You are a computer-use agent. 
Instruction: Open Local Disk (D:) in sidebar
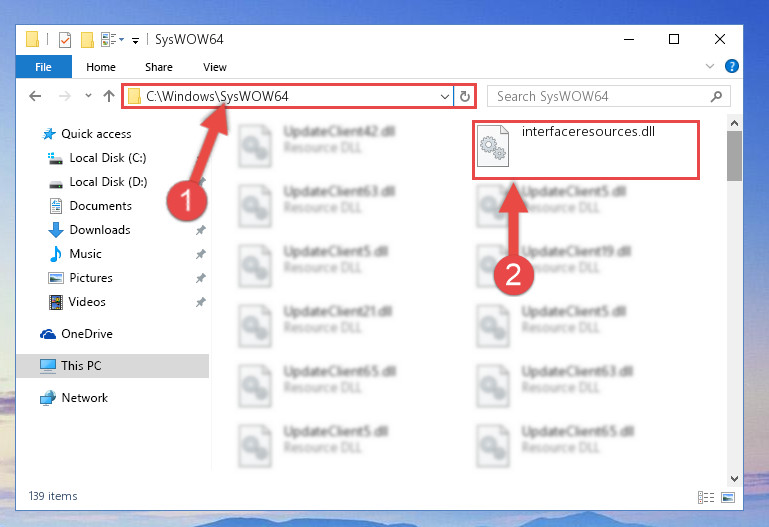pos(108,182)
